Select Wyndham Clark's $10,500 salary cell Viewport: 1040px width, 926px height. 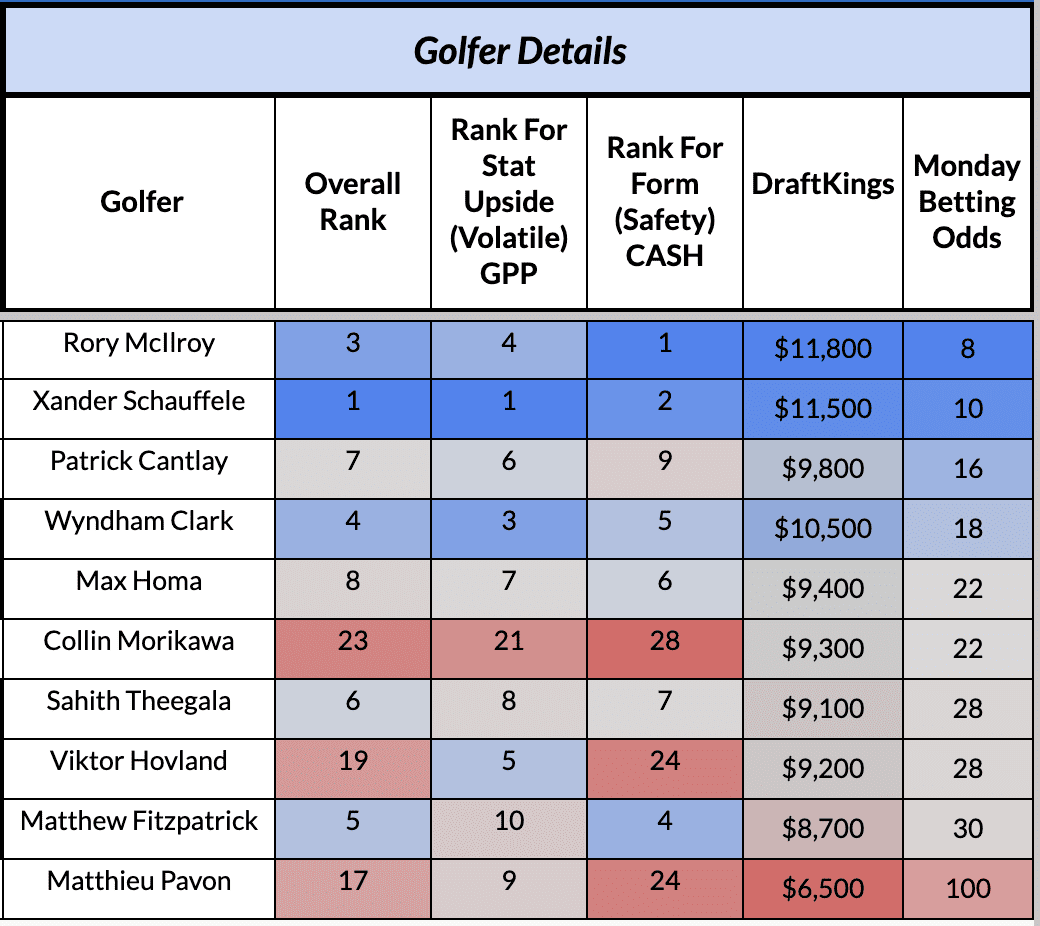pyautogui.click(x=822, y=529)
